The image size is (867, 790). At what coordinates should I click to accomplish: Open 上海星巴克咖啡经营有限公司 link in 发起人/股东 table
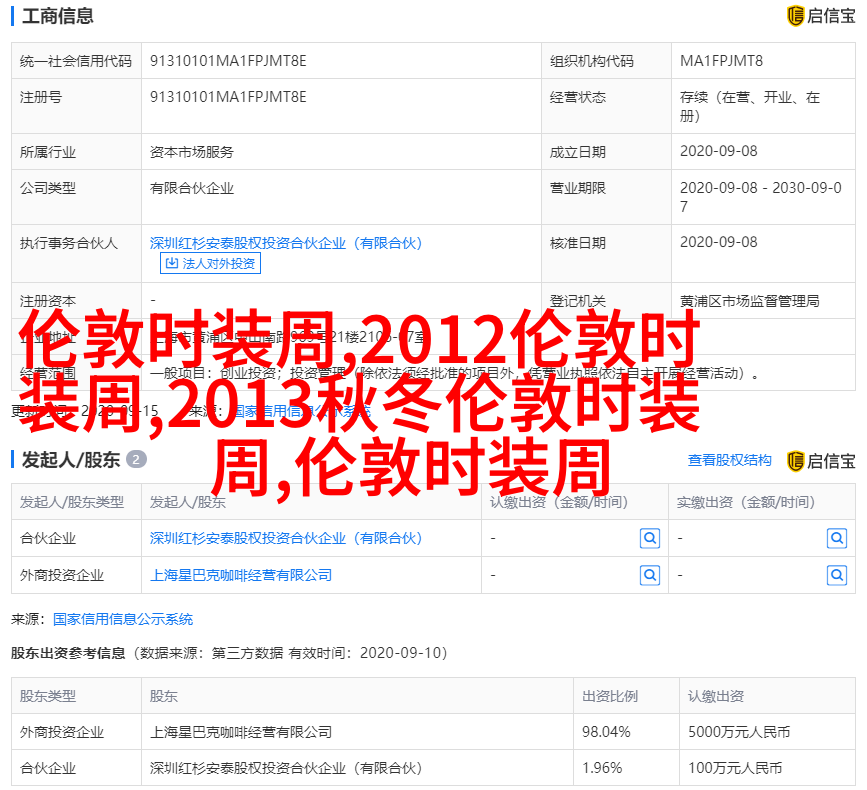241,575
